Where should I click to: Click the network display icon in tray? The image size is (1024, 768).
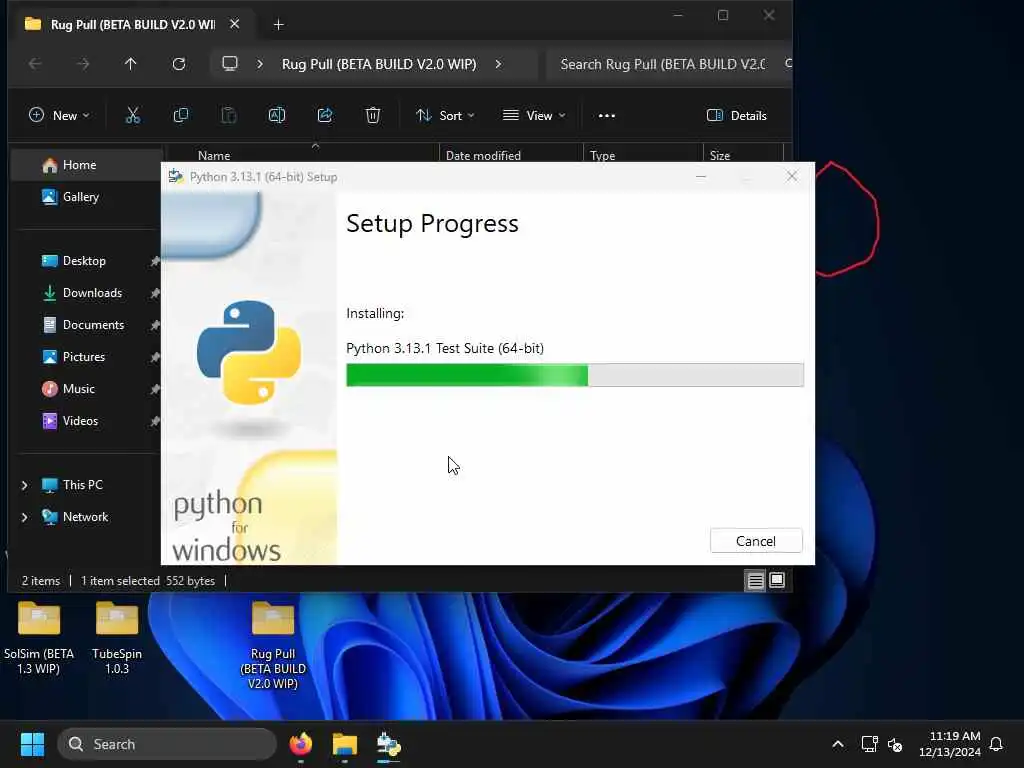[x=869, y=744]
